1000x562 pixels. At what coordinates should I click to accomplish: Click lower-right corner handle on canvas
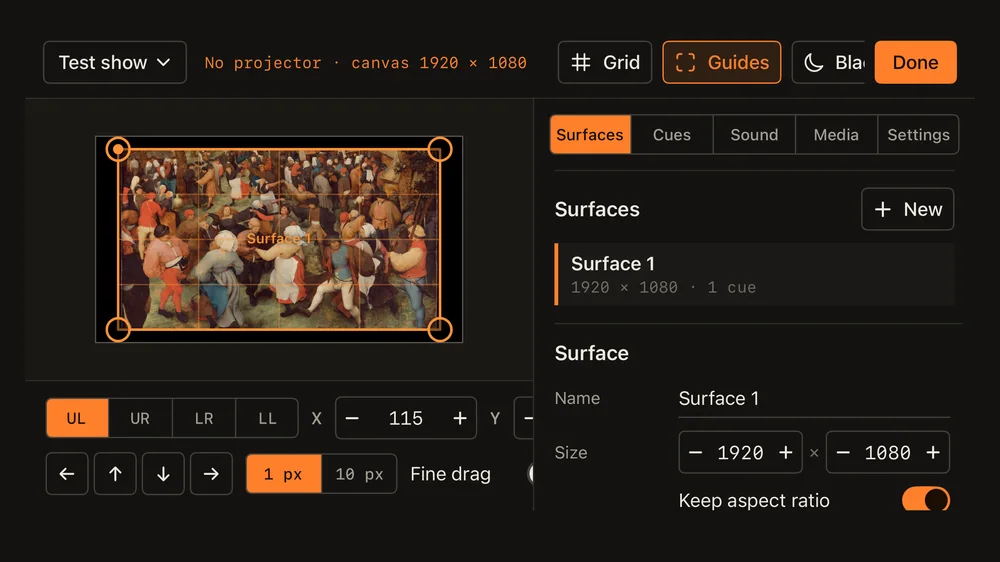[x=440, y=330]
